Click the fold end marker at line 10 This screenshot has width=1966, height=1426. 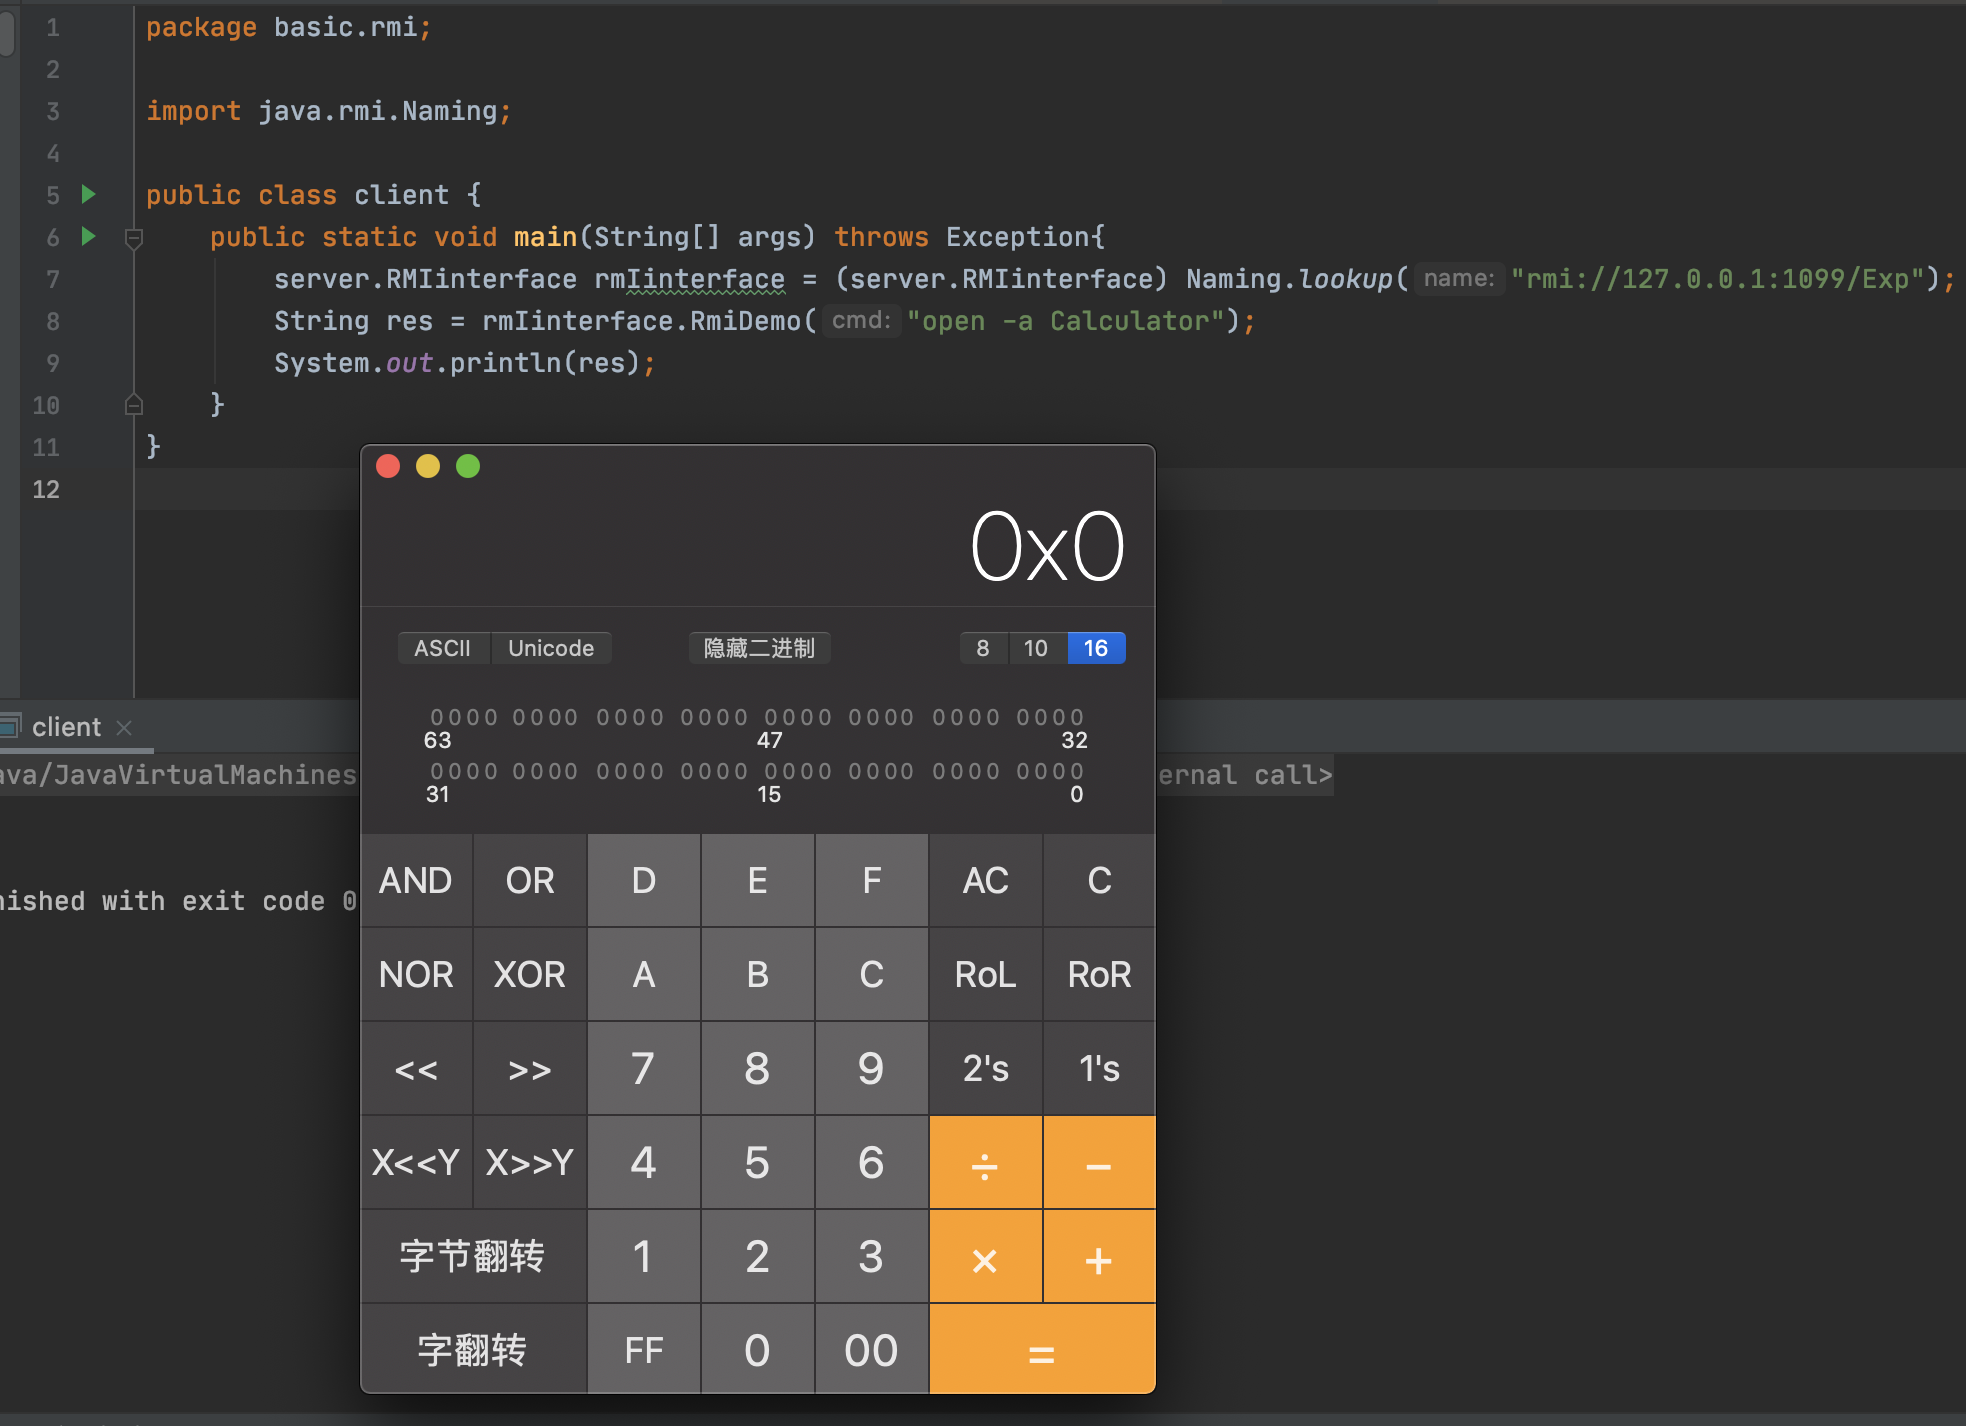tap(133, 405)
